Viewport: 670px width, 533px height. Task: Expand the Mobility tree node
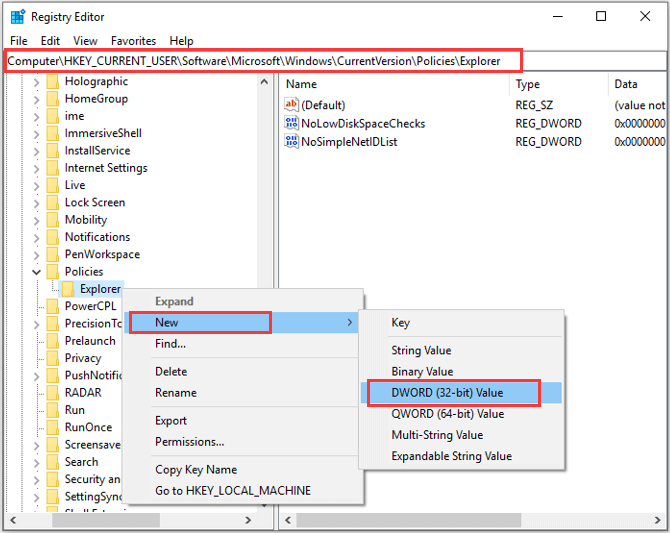click(x=36, y=221)
